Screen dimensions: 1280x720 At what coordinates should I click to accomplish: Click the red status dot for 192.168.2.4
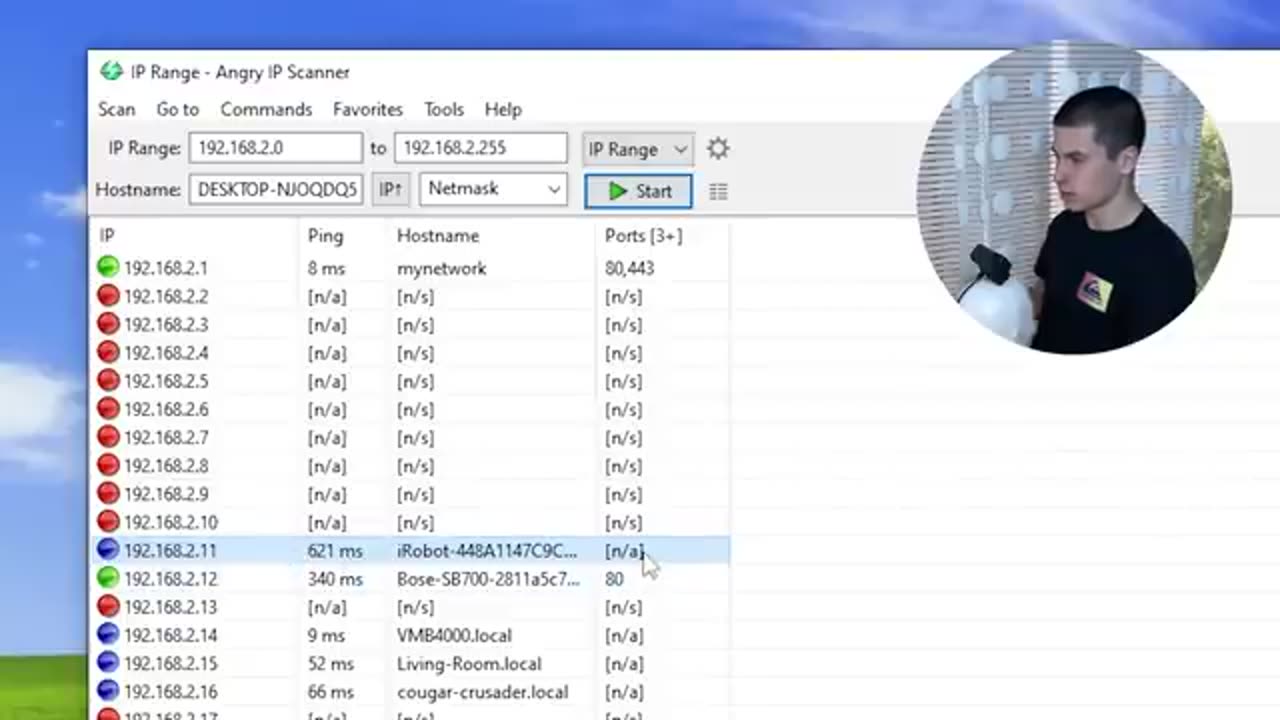click(x=108, y=352)
